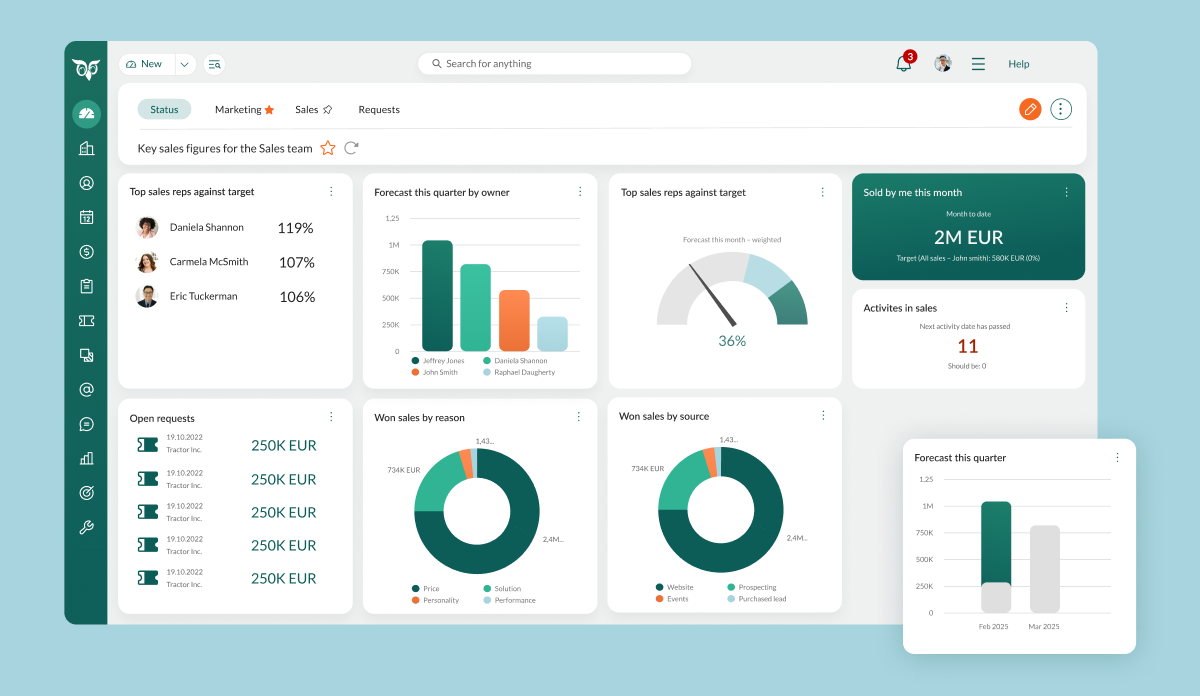Open settings via the wrench sidebar icon

87,526
